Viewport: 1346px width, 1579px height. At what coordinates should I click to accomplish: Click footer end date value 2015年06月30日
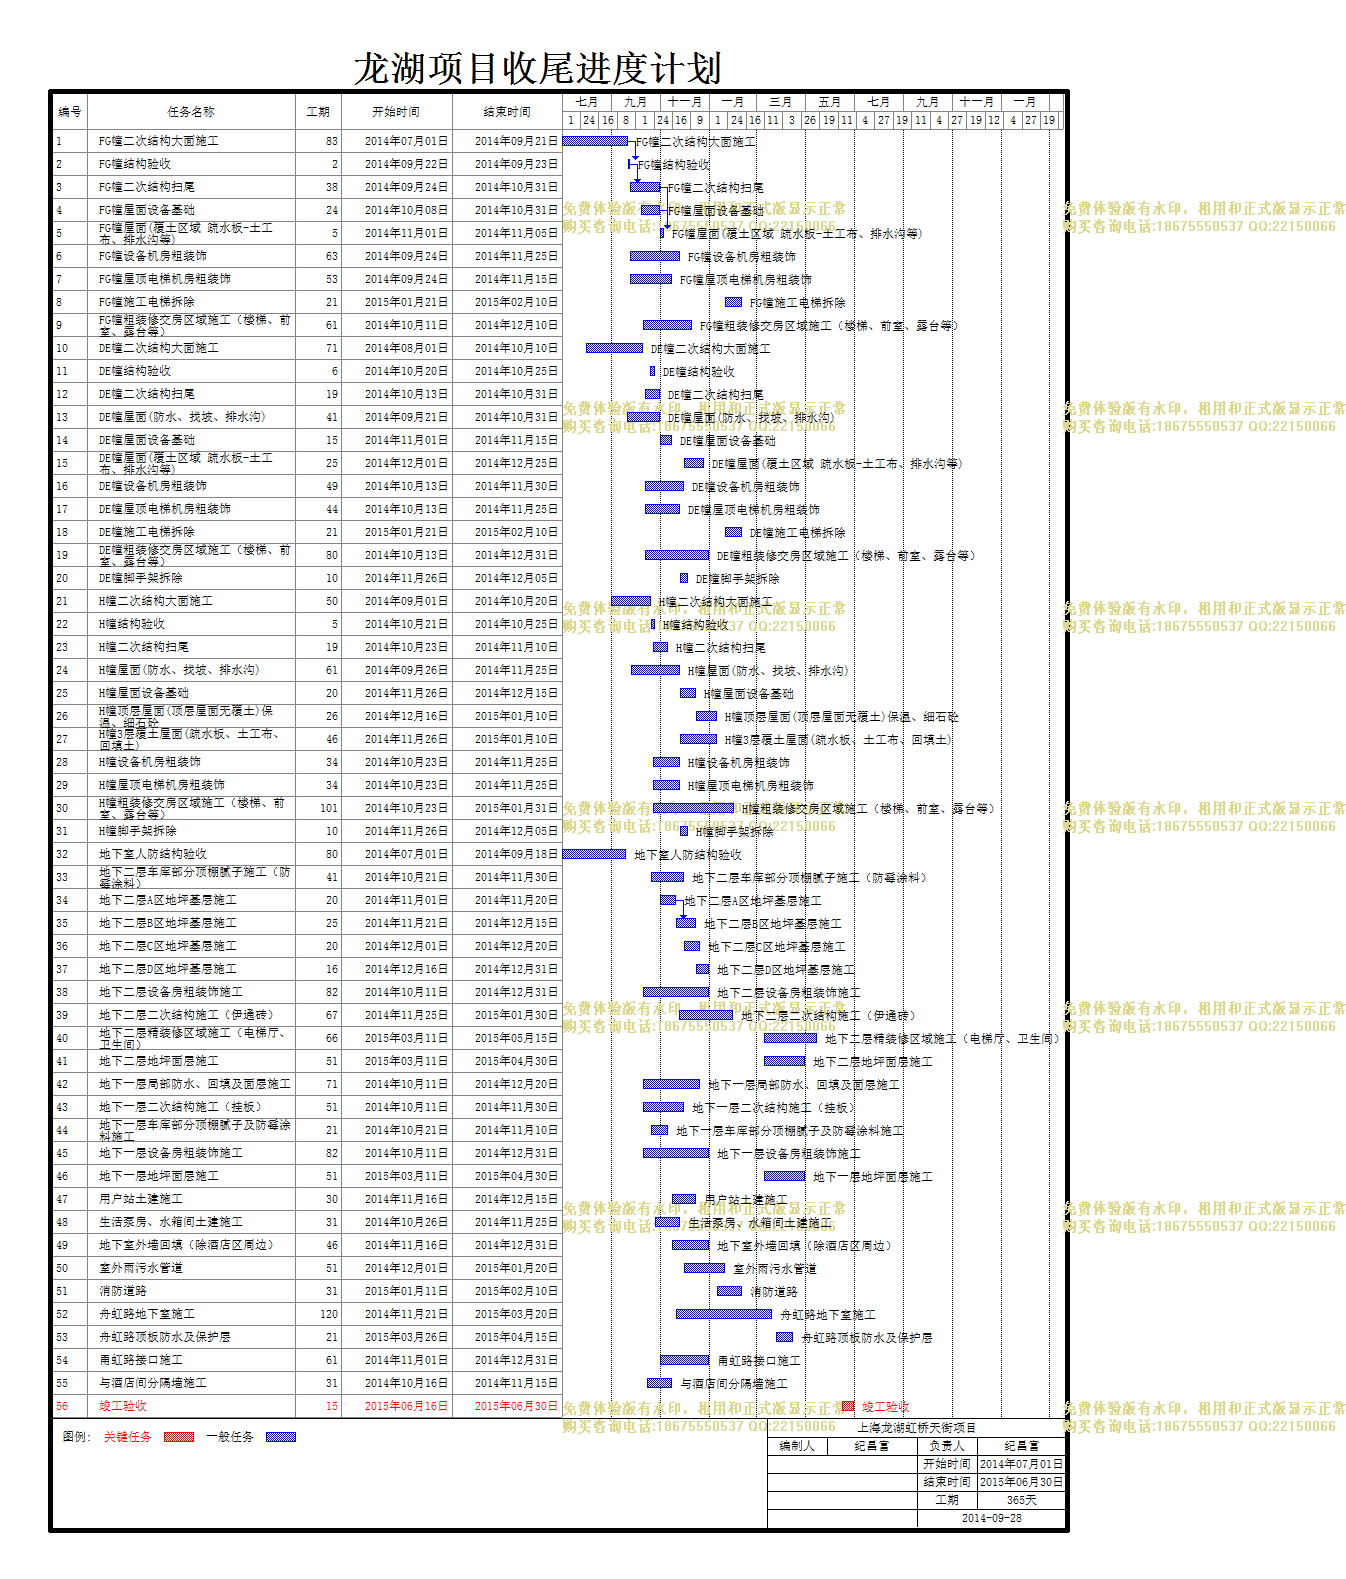coord(1021,1482)
